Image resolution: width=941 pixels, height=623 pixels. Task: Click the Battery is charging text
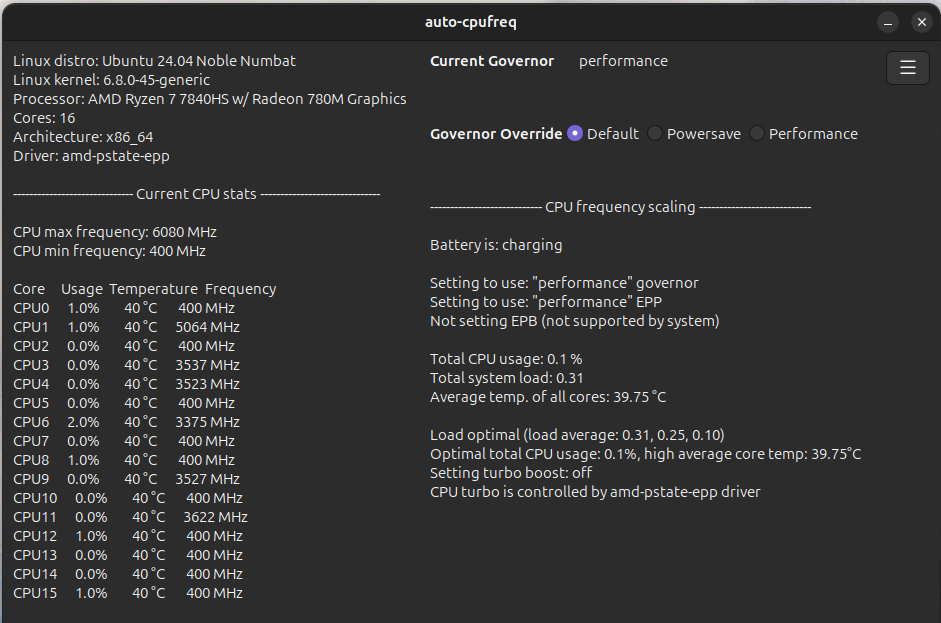[496, 245]
